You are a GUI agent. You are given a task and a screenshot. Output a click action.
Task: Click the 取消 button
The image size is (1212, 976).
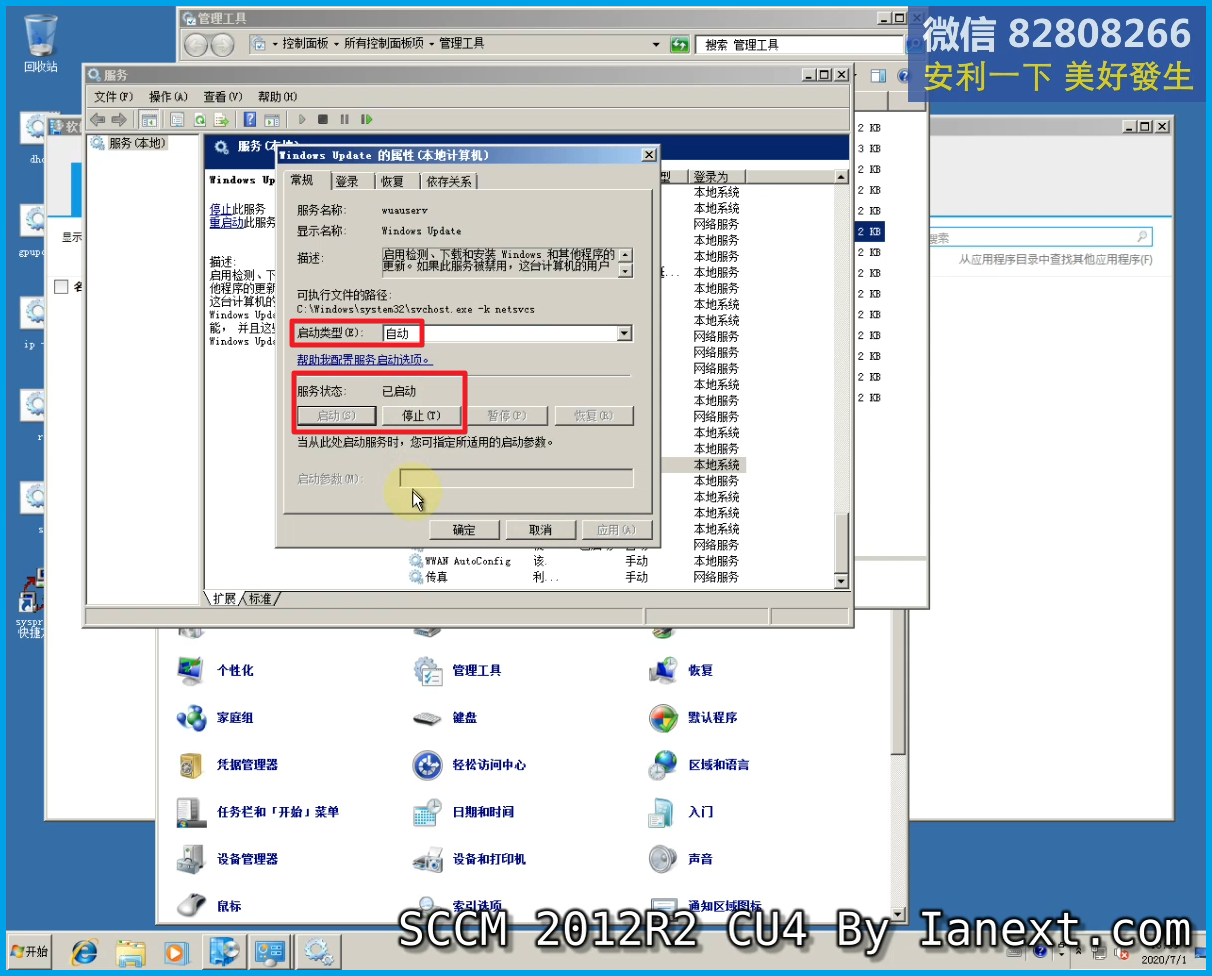(541, 530)
